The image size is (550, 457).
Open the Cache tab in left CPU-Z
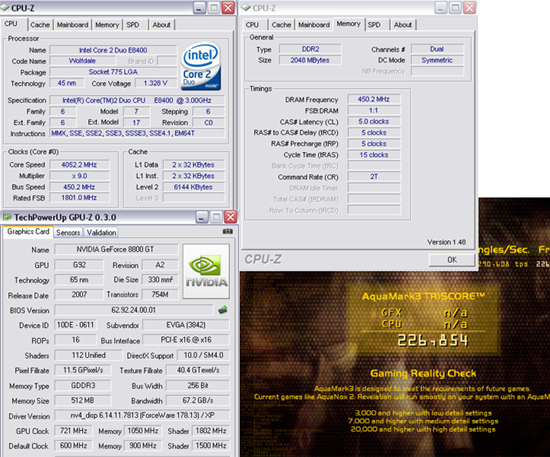(x=40, y=25)
